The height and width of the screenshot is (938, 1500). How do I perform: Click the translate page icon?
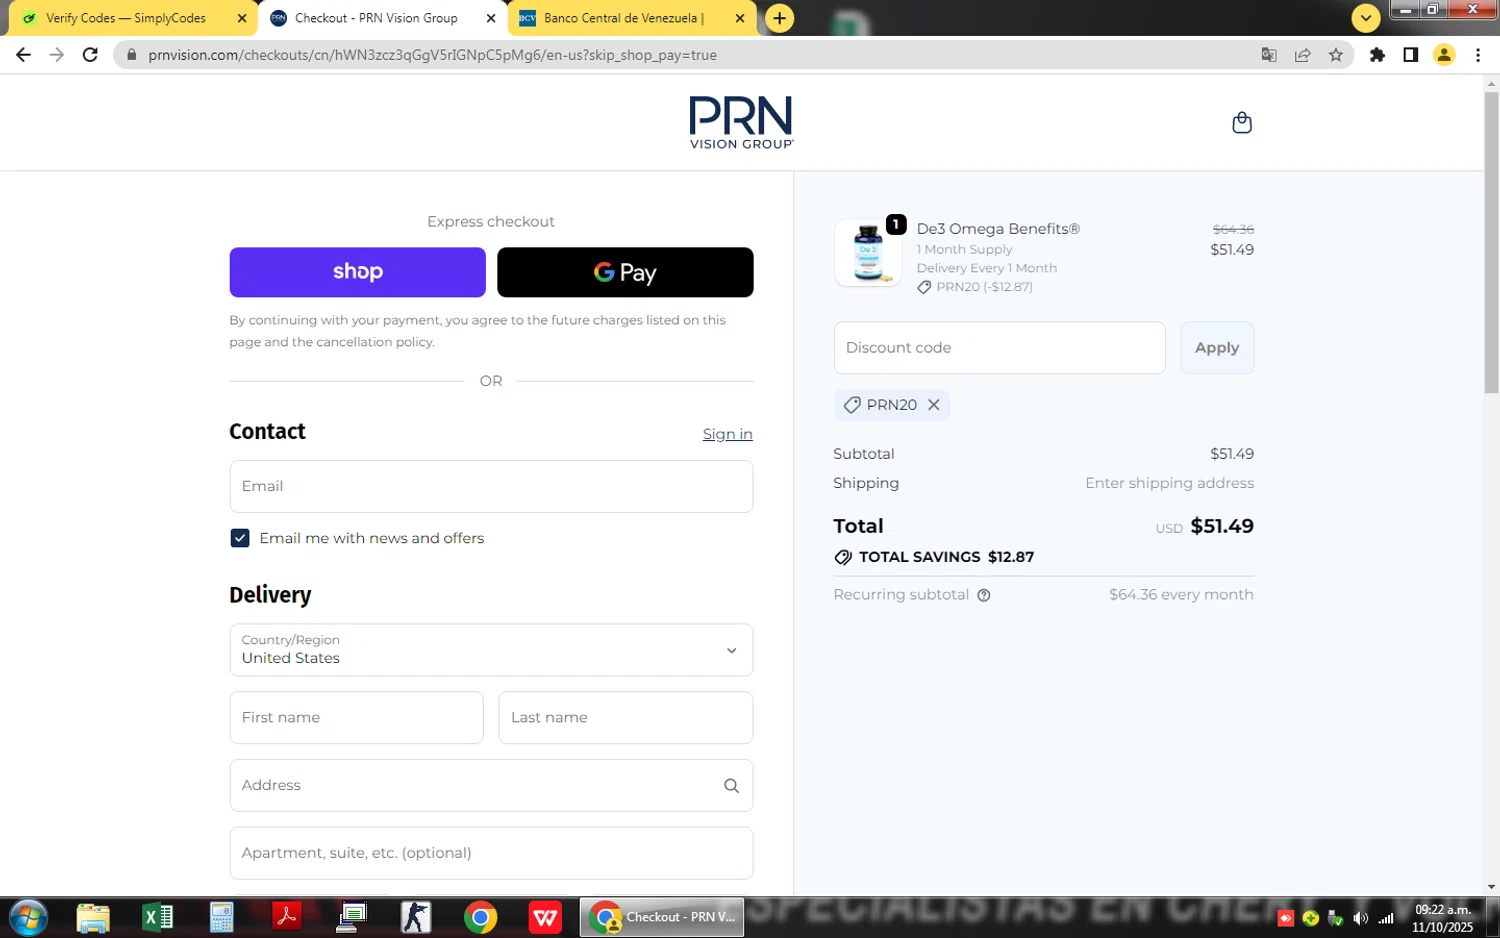(x=1269, y=55)
